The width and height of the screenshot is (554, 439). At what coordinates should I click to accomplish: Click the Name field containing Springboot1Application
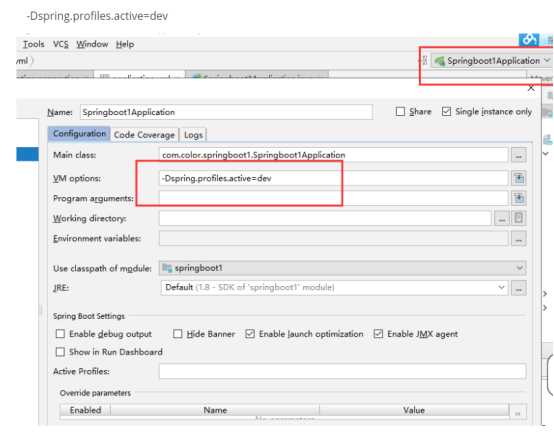[x=226, y=112]
